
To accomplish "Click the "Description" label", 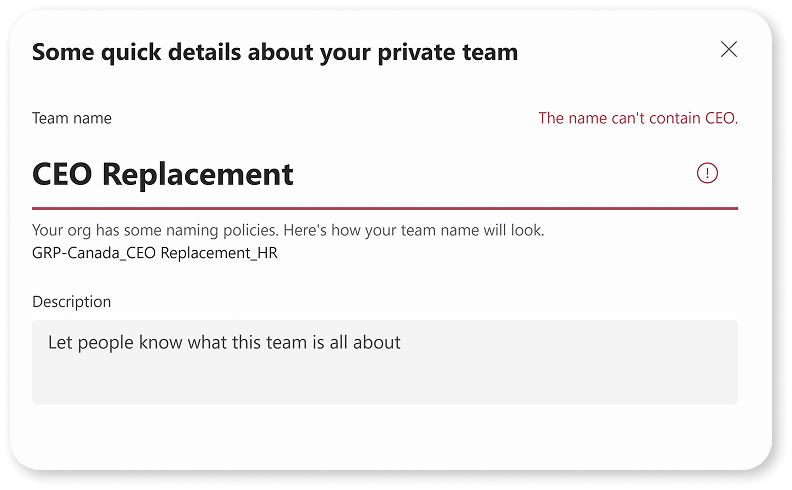I will click(71, 302).
